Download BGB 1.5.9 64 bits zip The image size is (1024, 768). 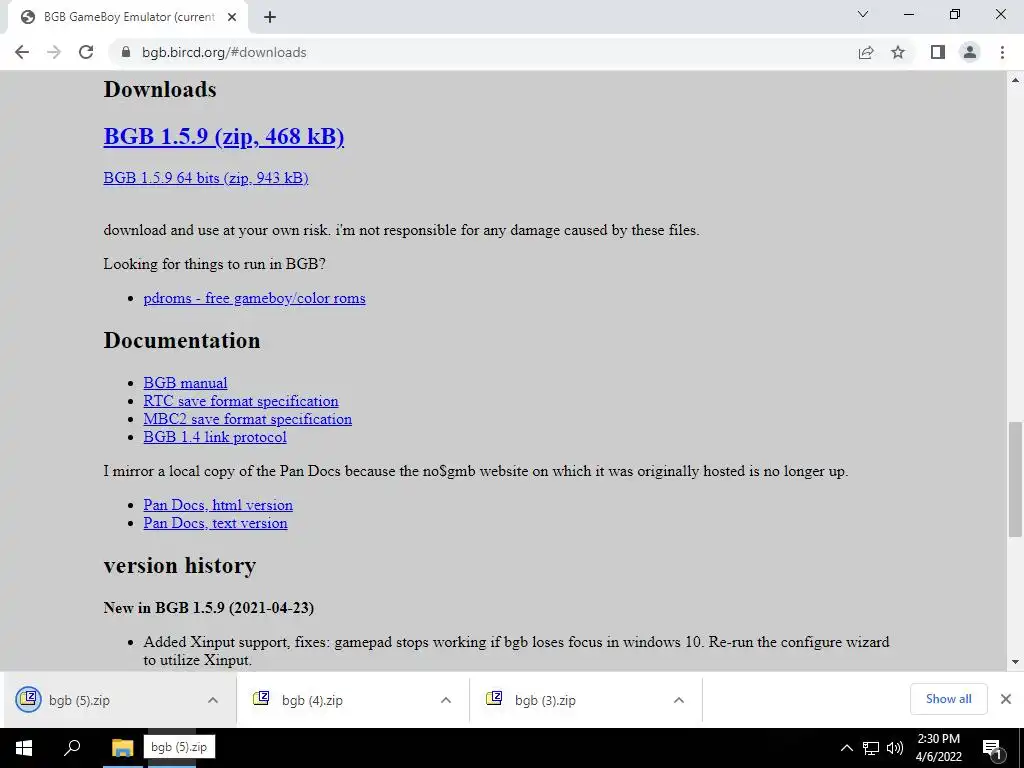coord(206,178)
